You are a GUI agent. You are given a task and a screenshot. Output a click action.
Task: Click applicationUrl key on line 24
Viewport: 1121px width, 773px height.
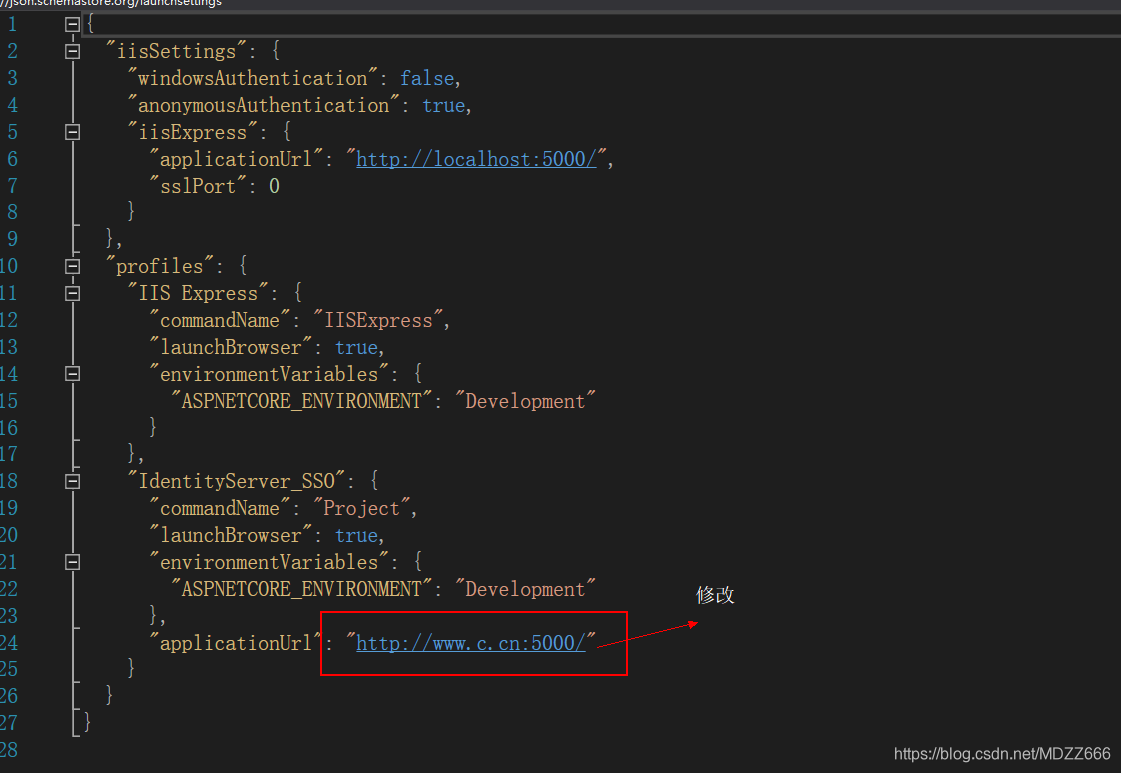[x=236, y=643]
